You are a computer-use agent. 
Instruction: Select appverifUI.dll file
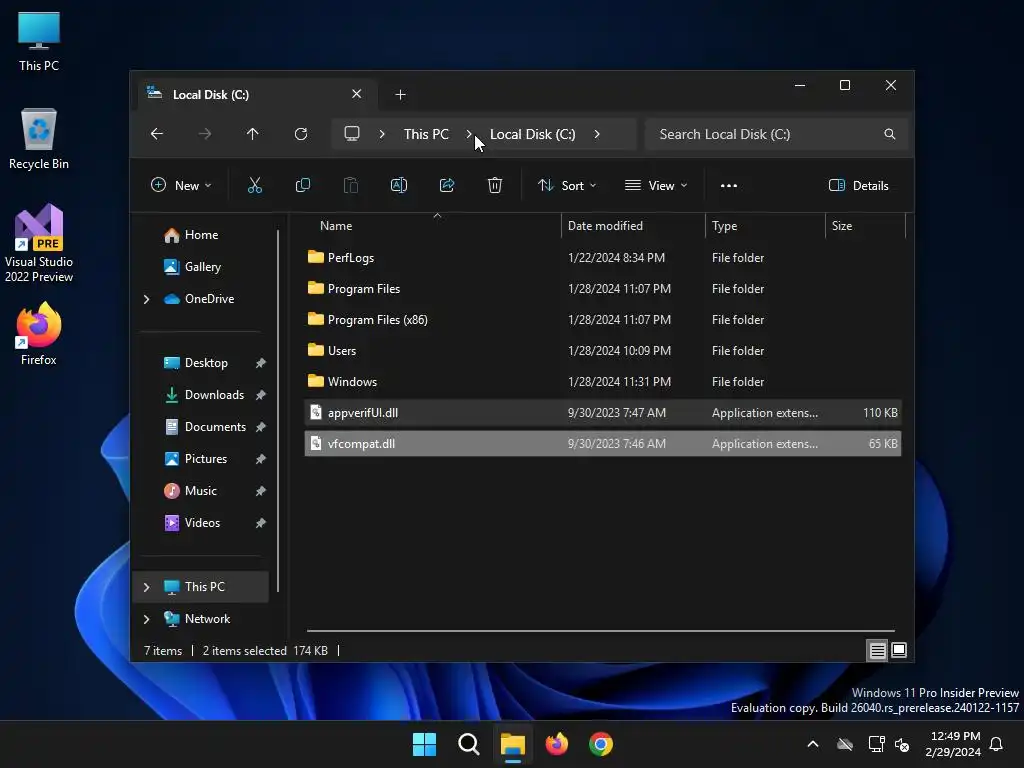603,413
